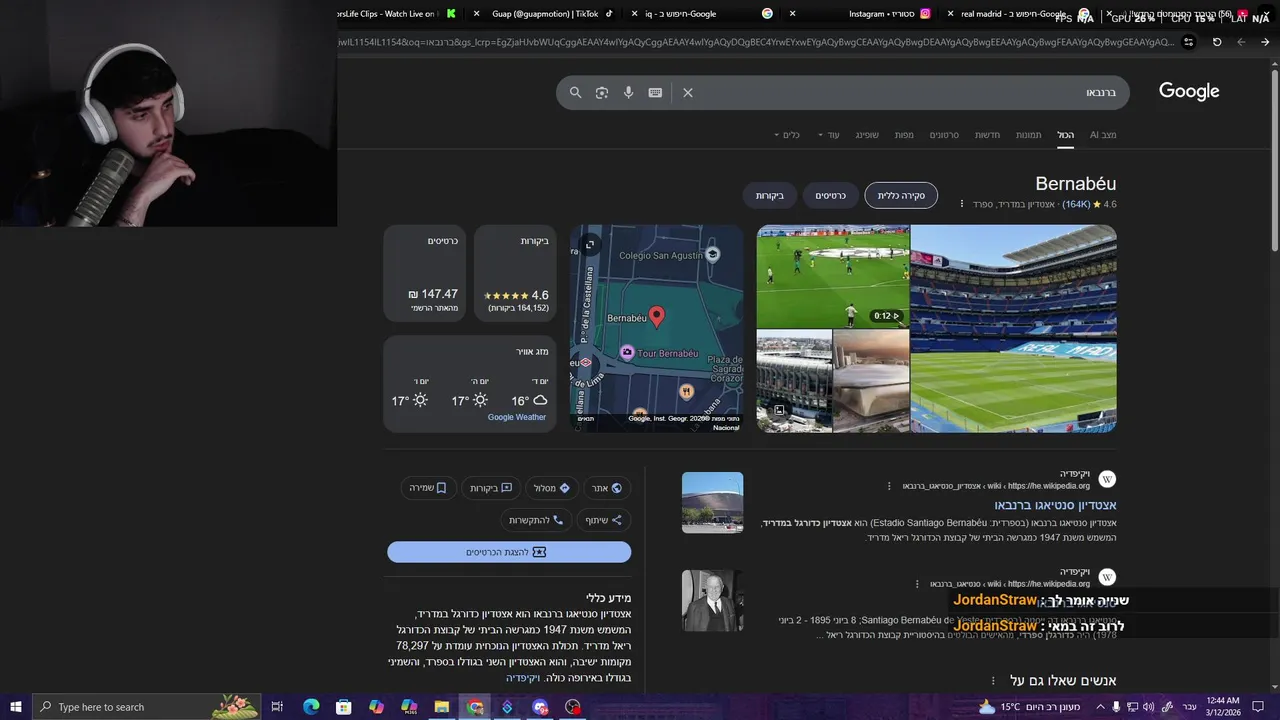1280x720 pixels.
Task: Close the Guap TikTok browser tab
Action: [x=477, y=14]
